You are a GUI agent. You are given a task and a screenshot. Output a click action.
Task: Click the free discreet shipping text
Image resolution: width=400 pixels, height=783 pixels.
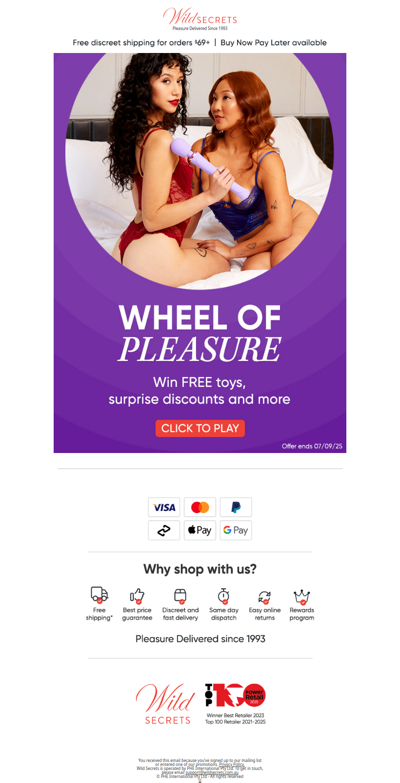[x=141, y=43]
